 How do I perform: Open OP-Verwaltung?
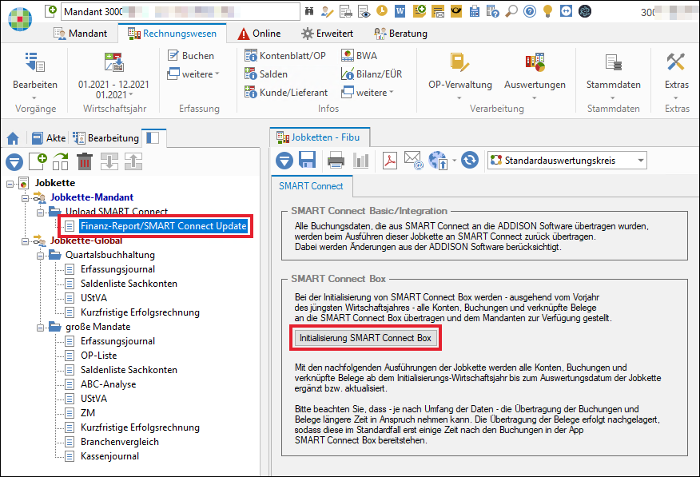460,76
